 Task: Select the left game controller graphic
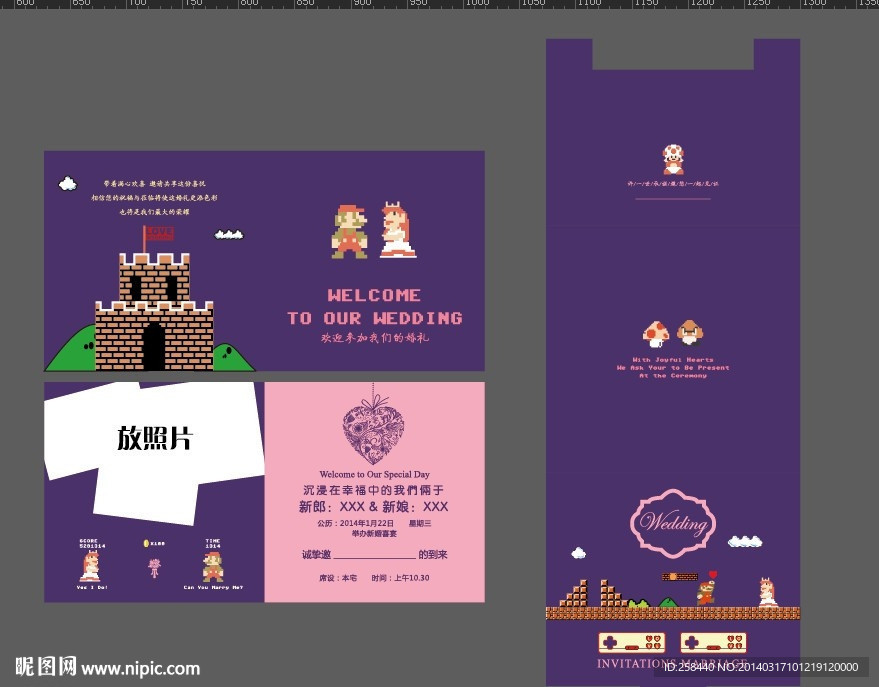632,643
